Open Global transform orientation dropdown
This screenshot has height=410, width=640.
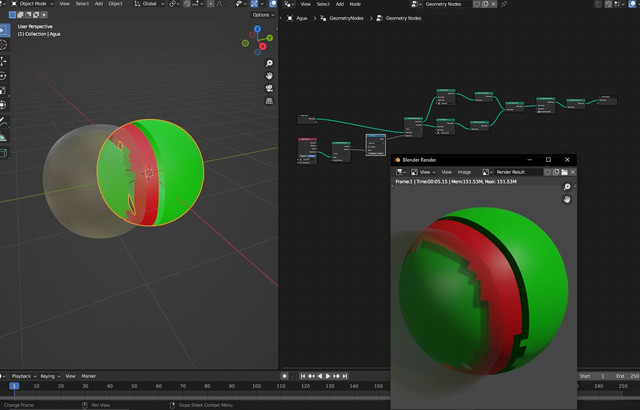(149, 4)
